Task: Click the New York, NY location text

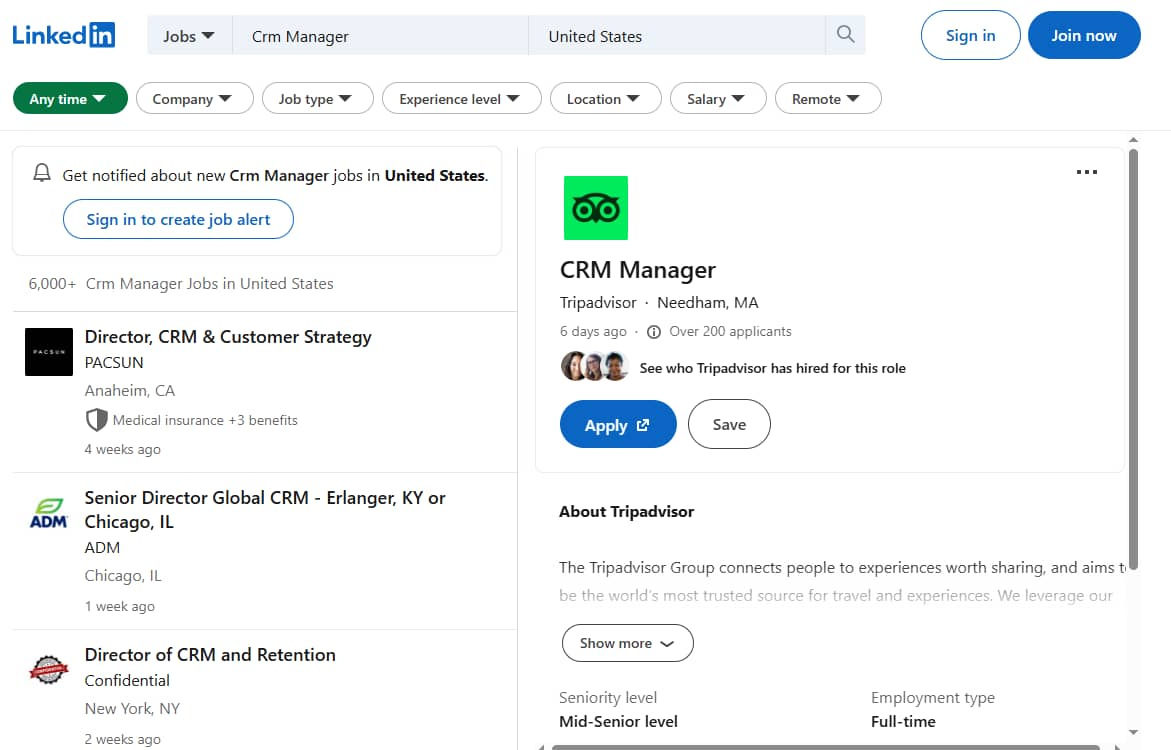Action: coord(132,709)
